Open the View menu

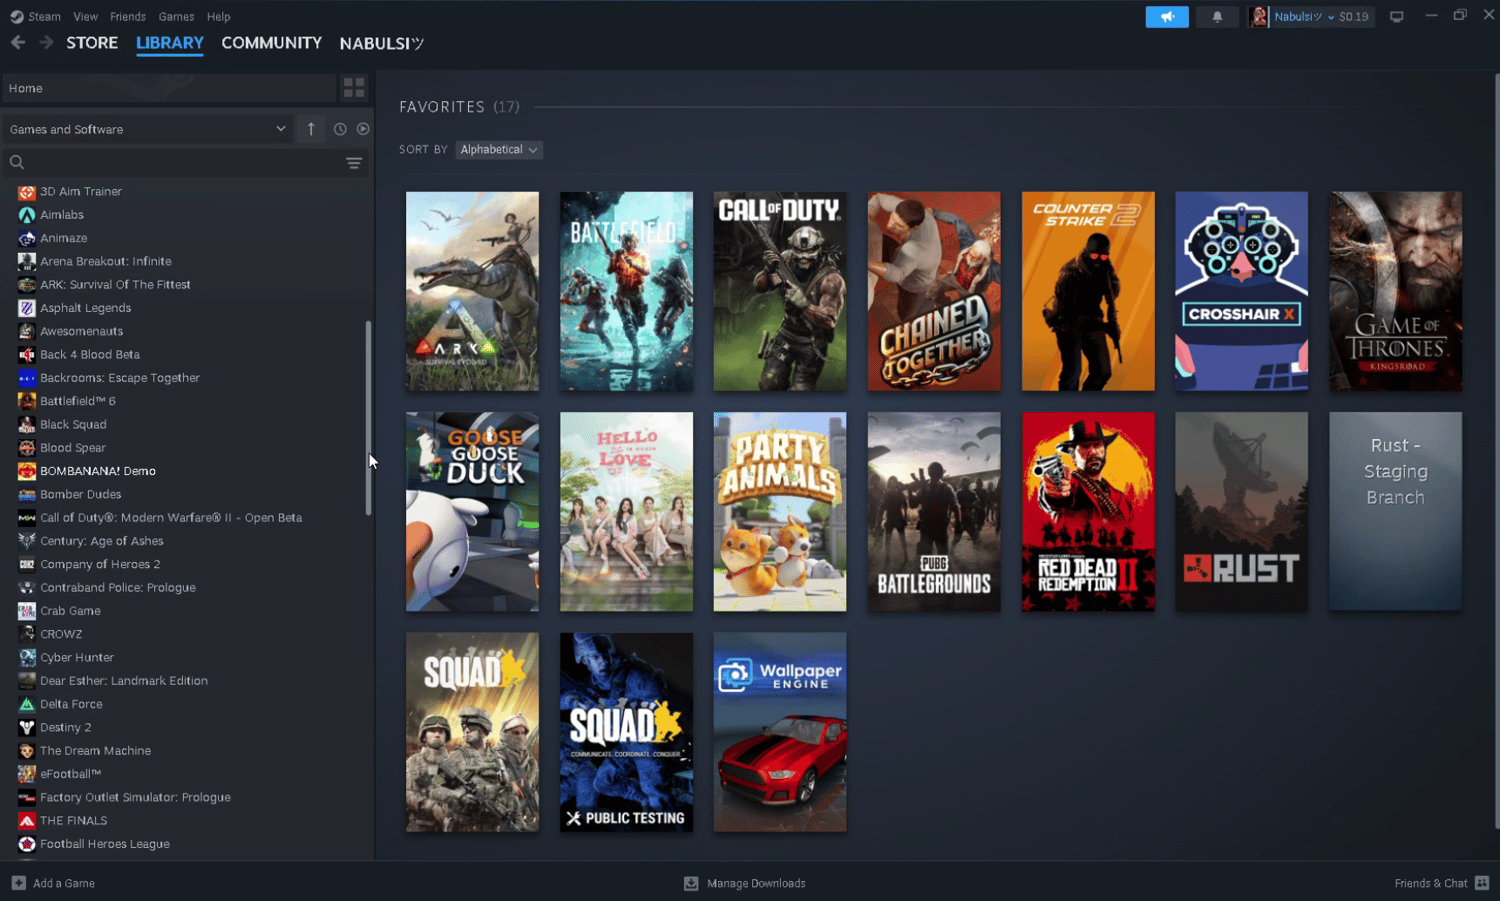click(x=86, y=17)
